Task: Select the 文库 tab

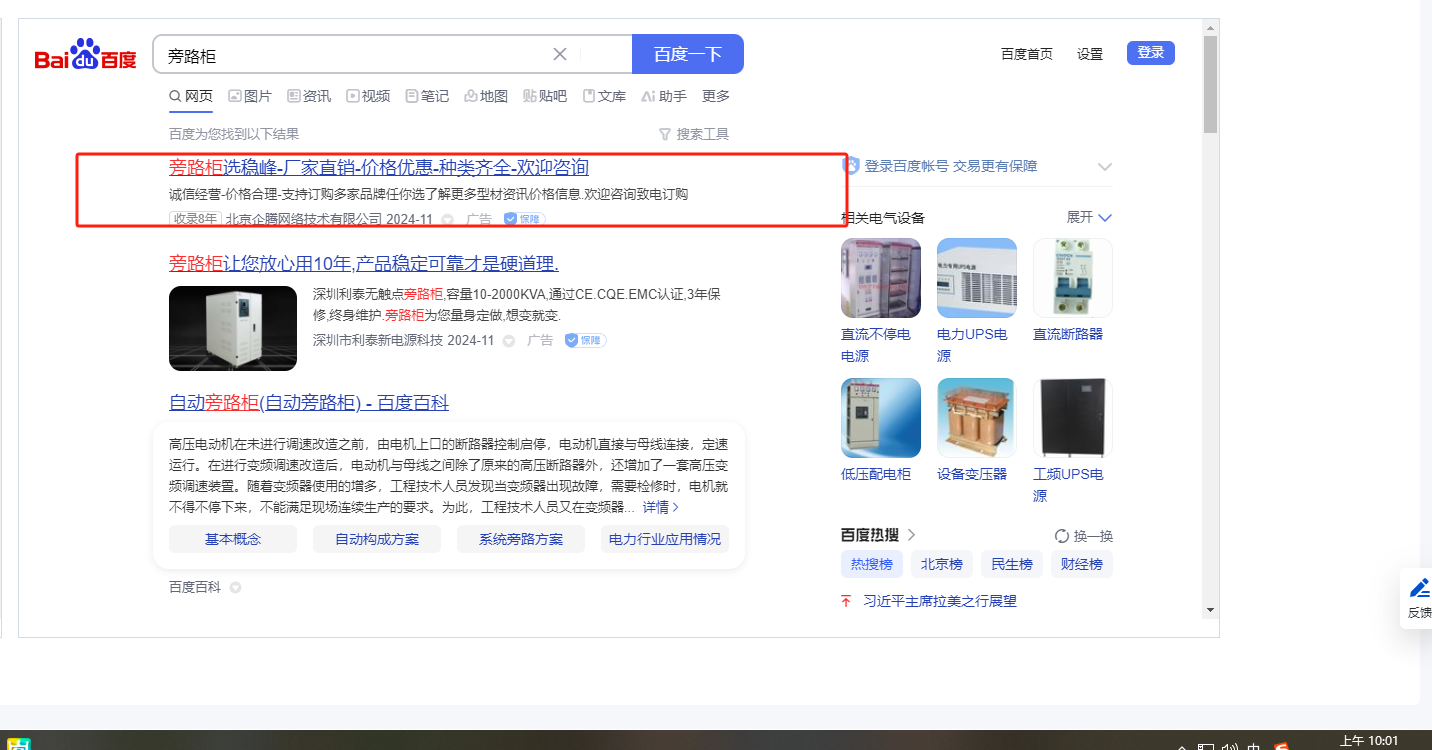Action: (604, 96)
